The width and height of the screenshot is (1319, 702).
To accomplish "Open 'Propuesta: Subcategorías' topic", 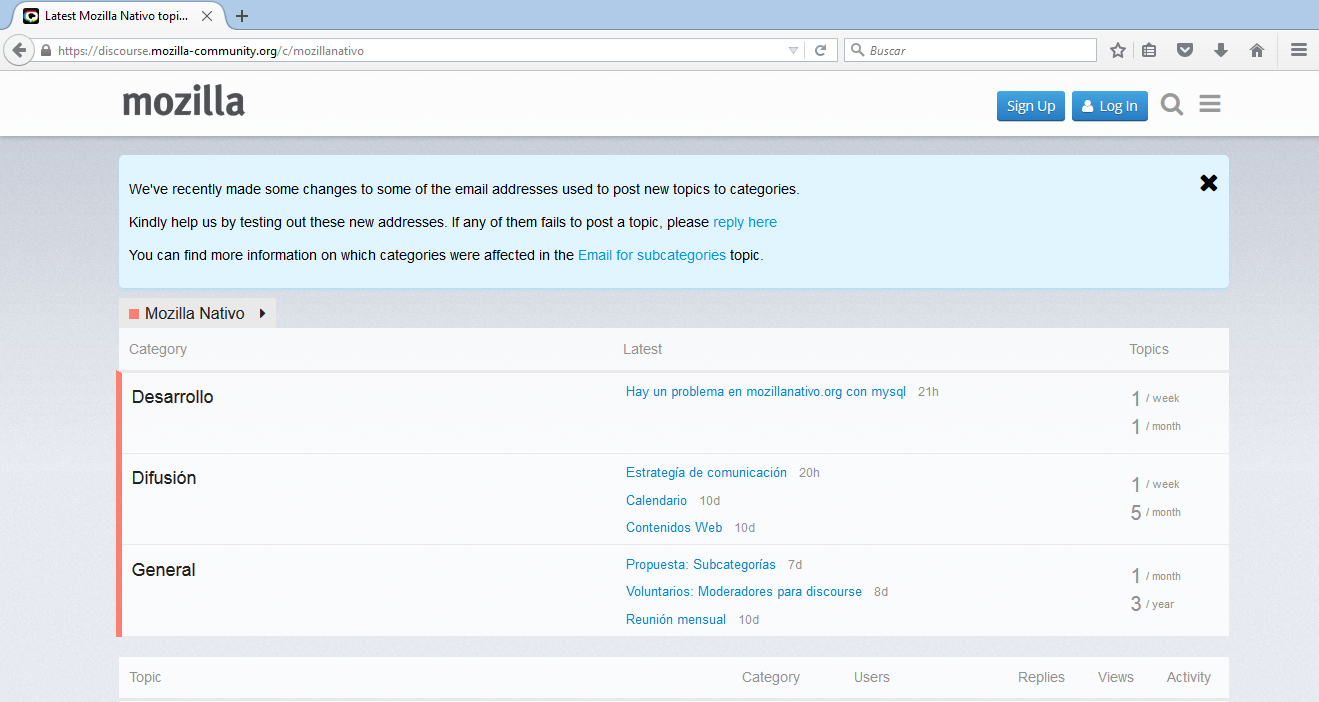I will [x=701, y=565].
